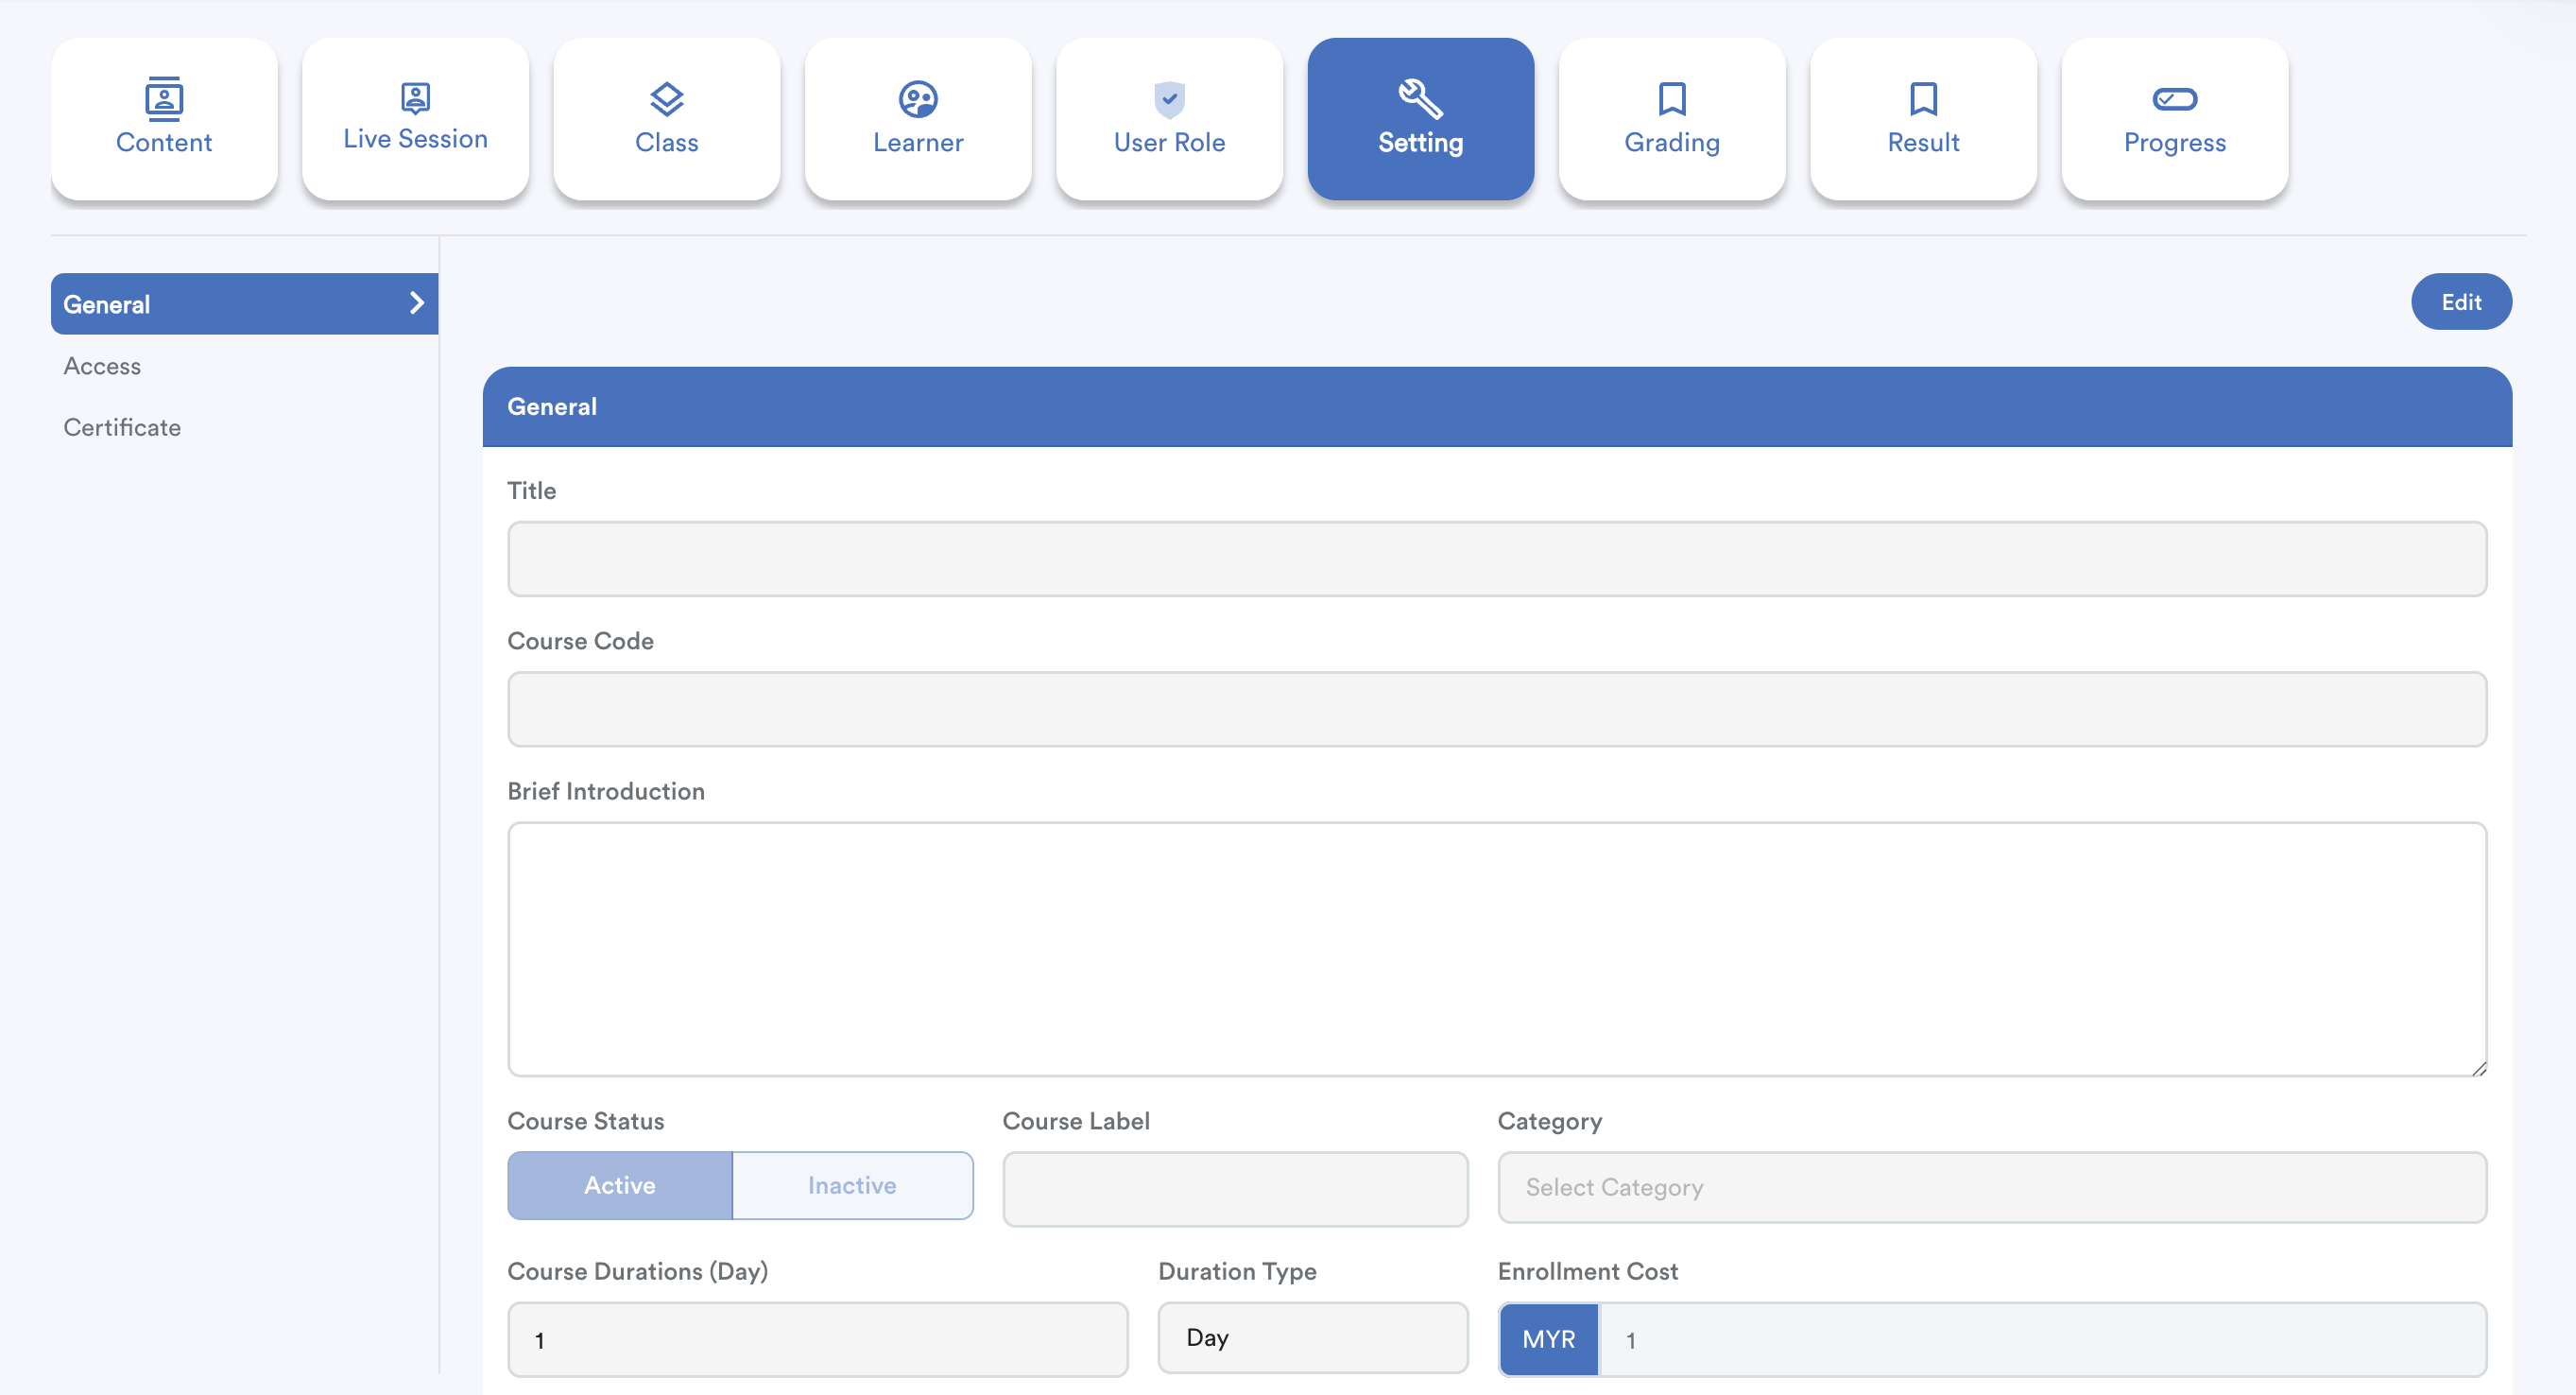Open Learner section via face icon

pos(917,98)
